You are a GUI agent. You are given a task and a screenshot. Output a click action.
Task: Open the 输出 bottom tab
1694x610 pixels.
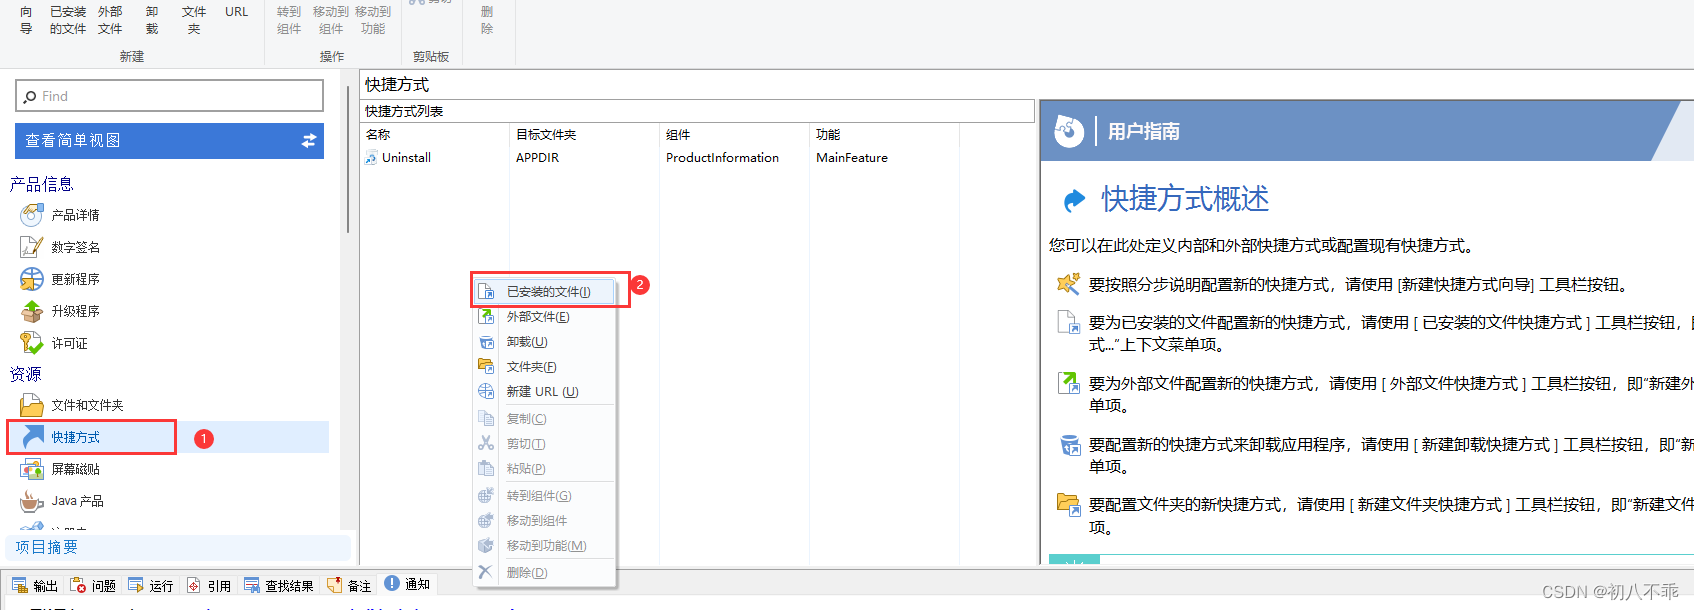35,585
